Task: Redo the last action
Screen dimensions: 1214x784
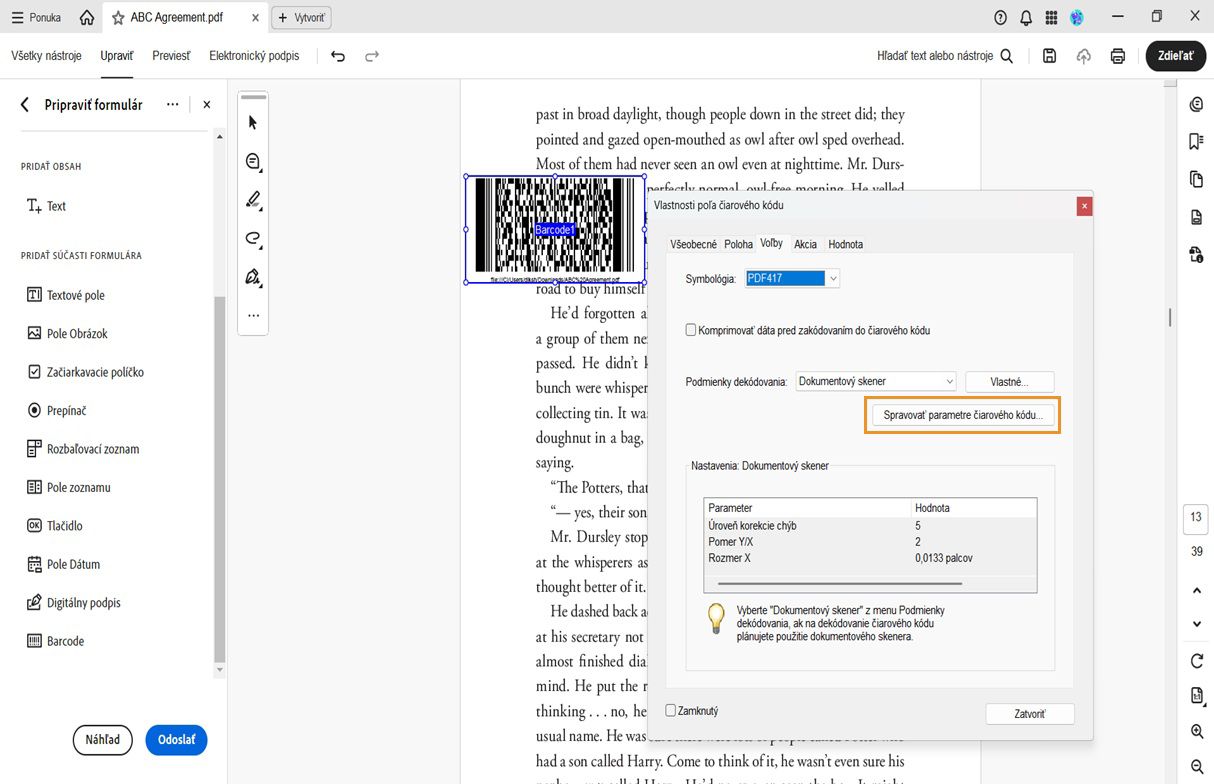Action: [372, 56]
